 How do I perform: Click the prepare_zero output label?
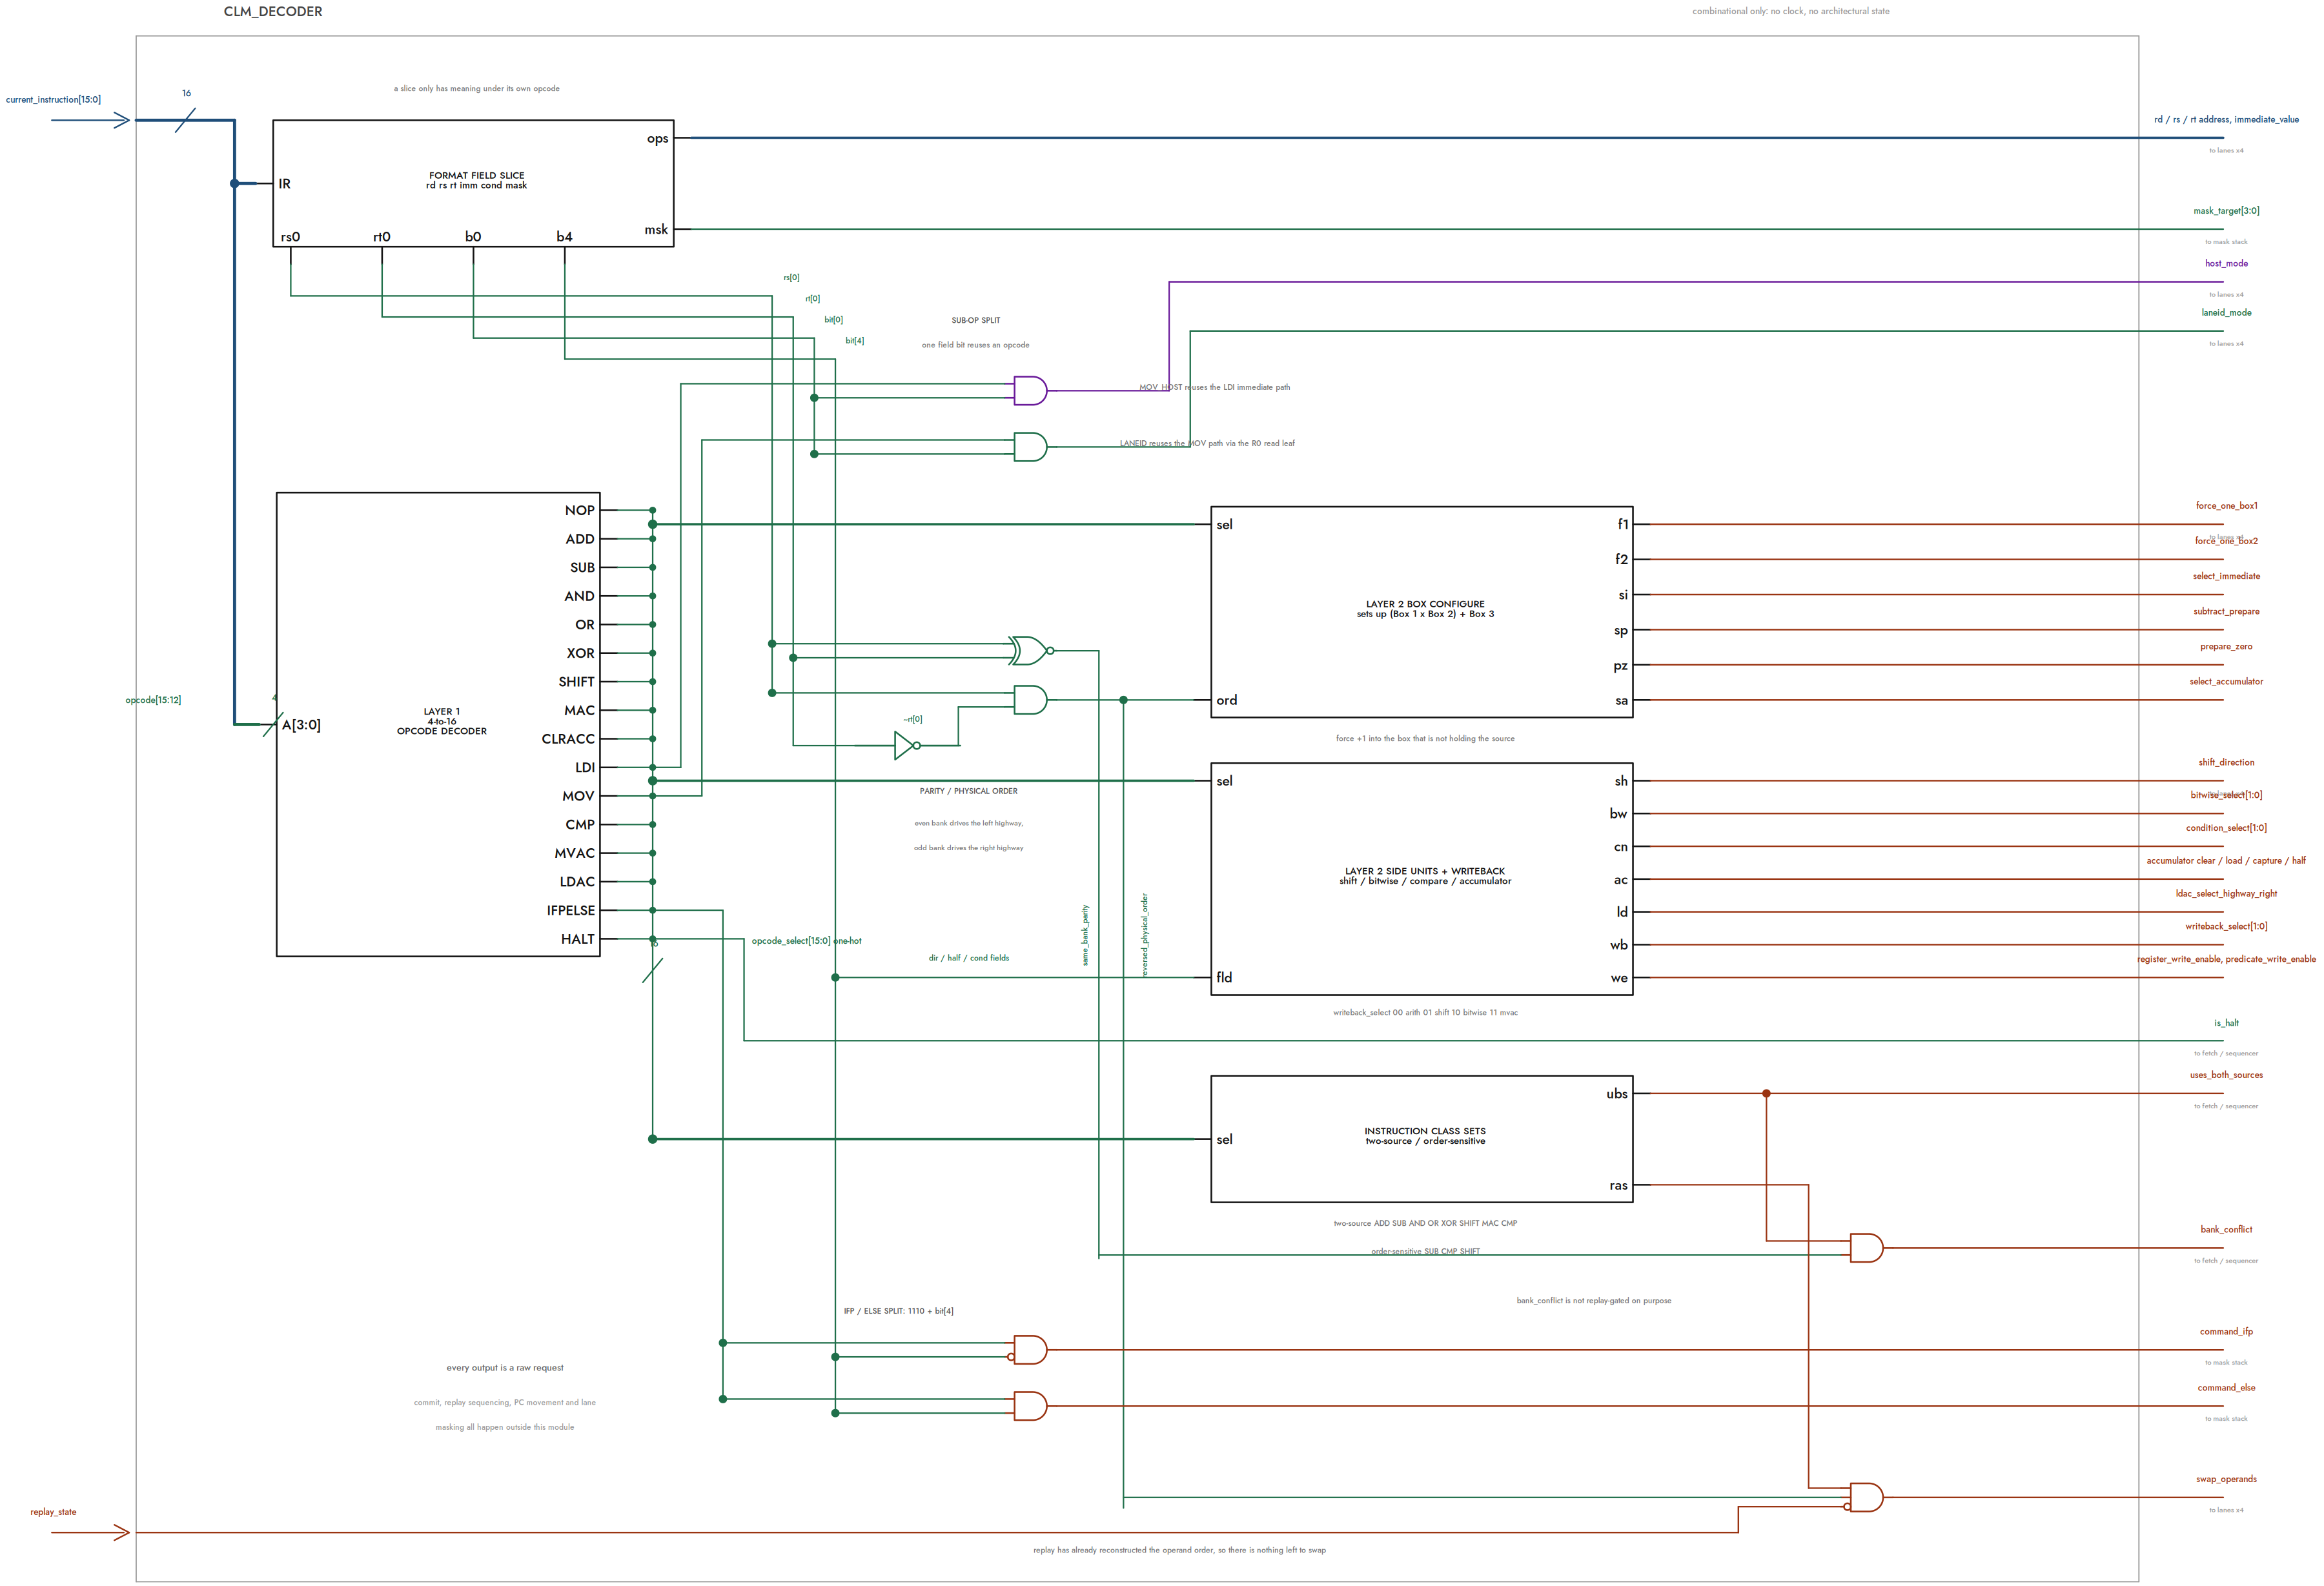coord(2226,646)
